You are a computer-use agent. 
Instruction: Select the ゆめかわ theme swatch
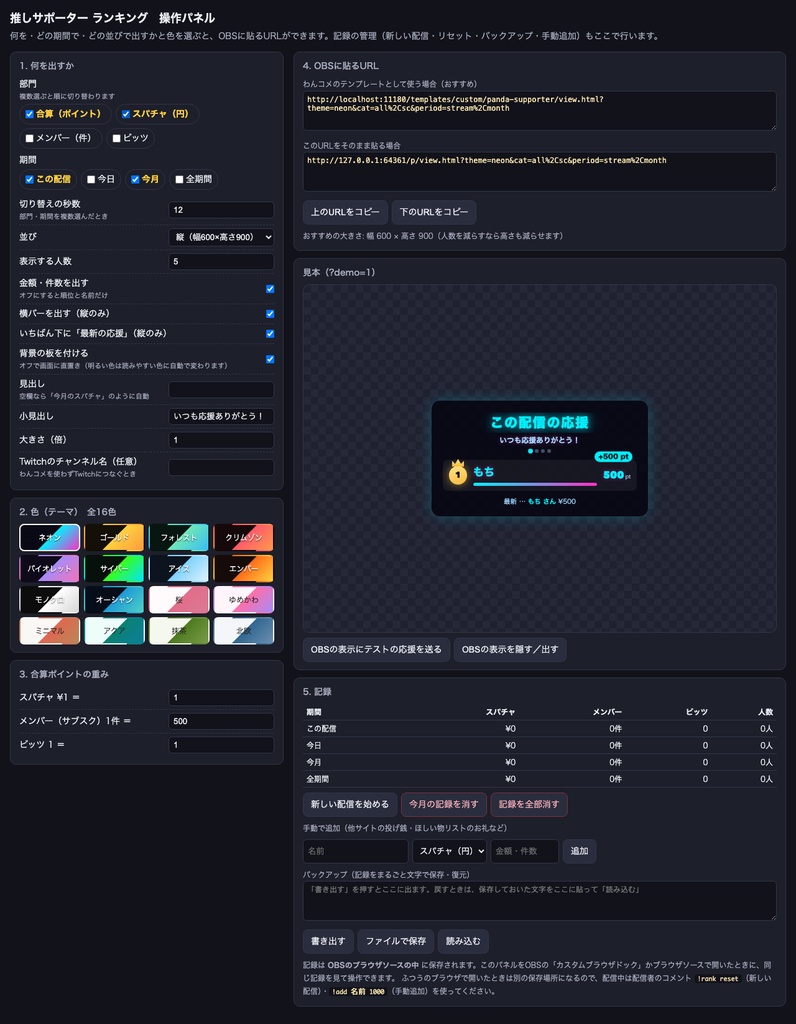[x=244, y=600]
